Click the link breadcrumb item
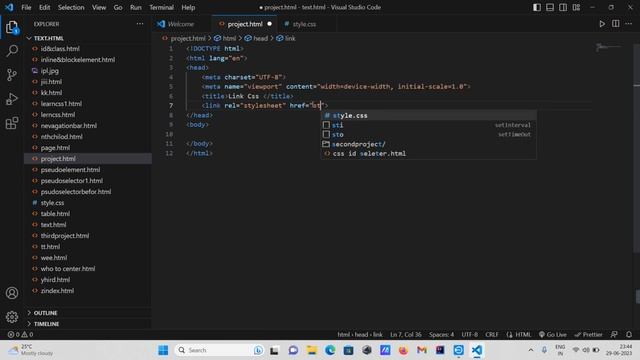This screenshot has height=360, width=640. click(286, 38)
